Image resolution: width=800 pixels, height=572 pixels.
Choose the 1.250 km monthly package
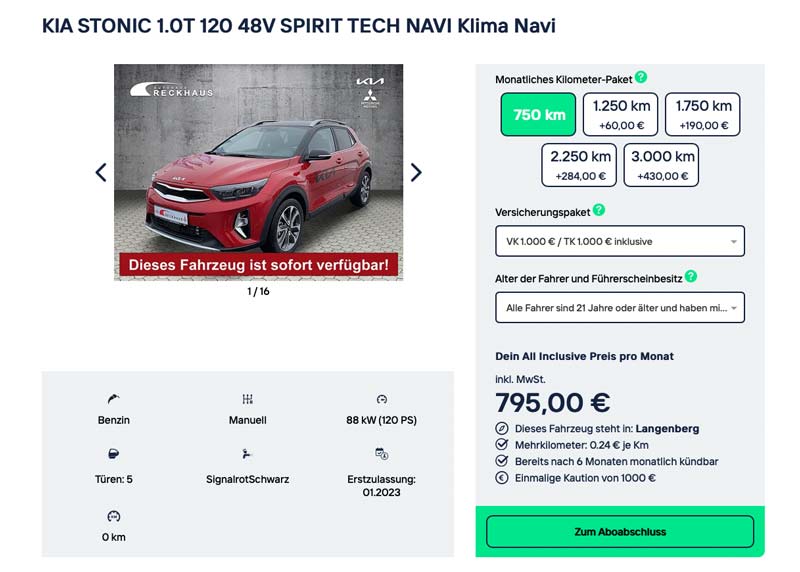pos(621,114)
